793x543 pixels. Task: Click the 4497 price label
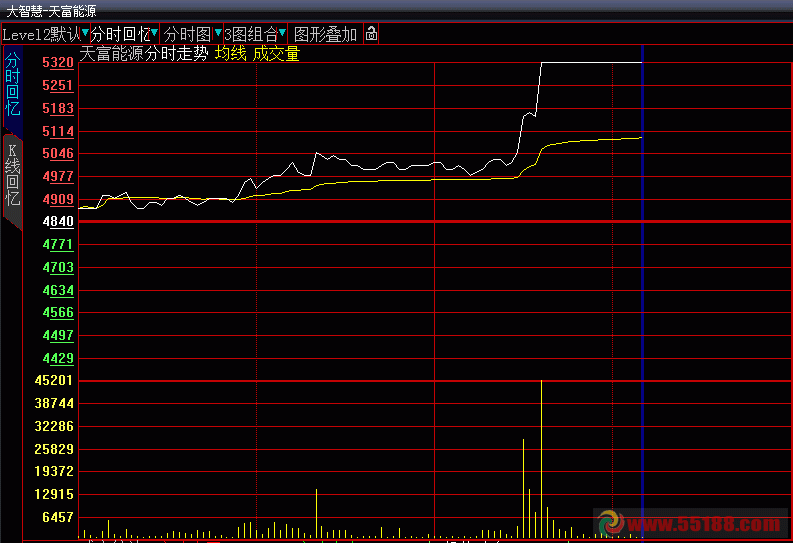[x=58, y=335]
